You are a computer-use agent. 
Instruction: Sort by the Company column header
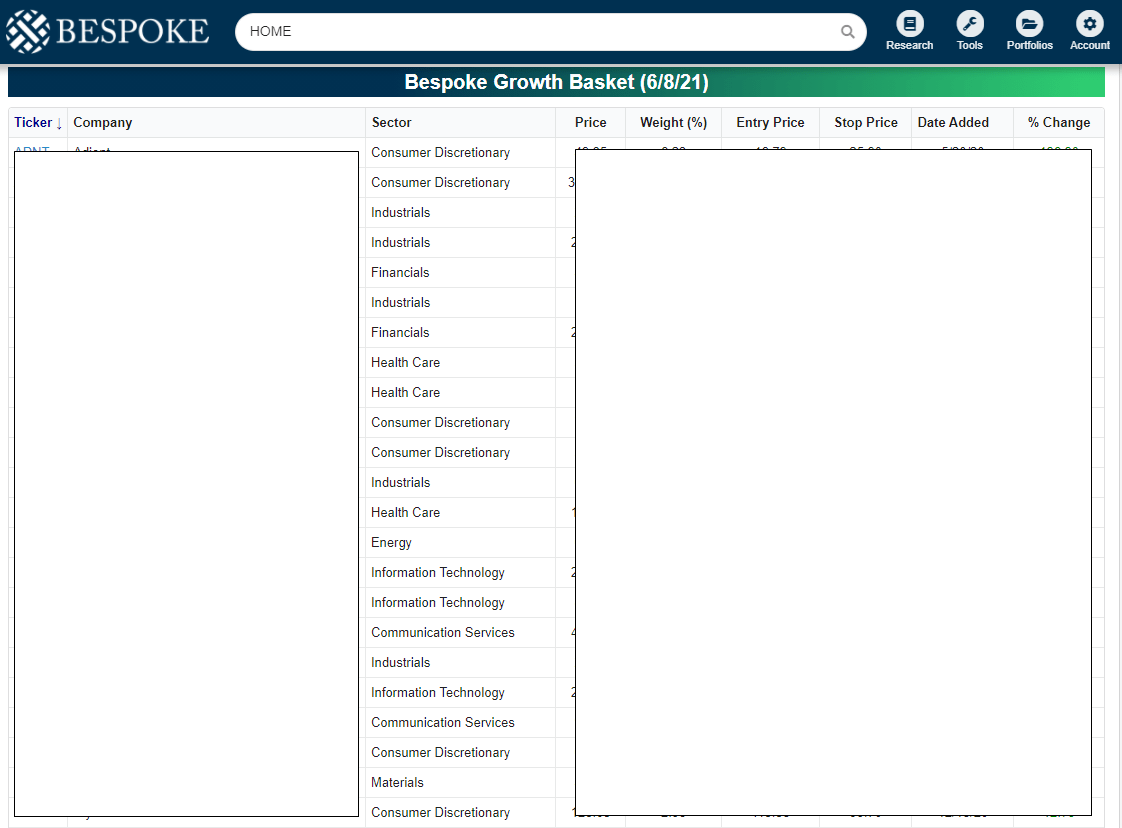click(102, 122)
